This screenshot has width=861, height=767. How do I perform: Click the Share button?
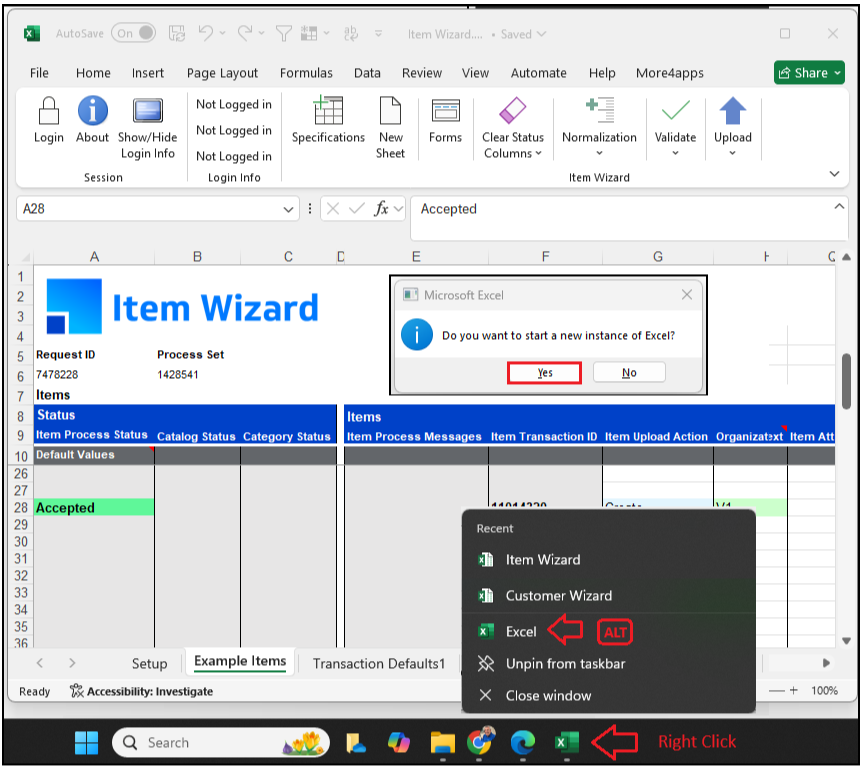click(x=808, y=72)
